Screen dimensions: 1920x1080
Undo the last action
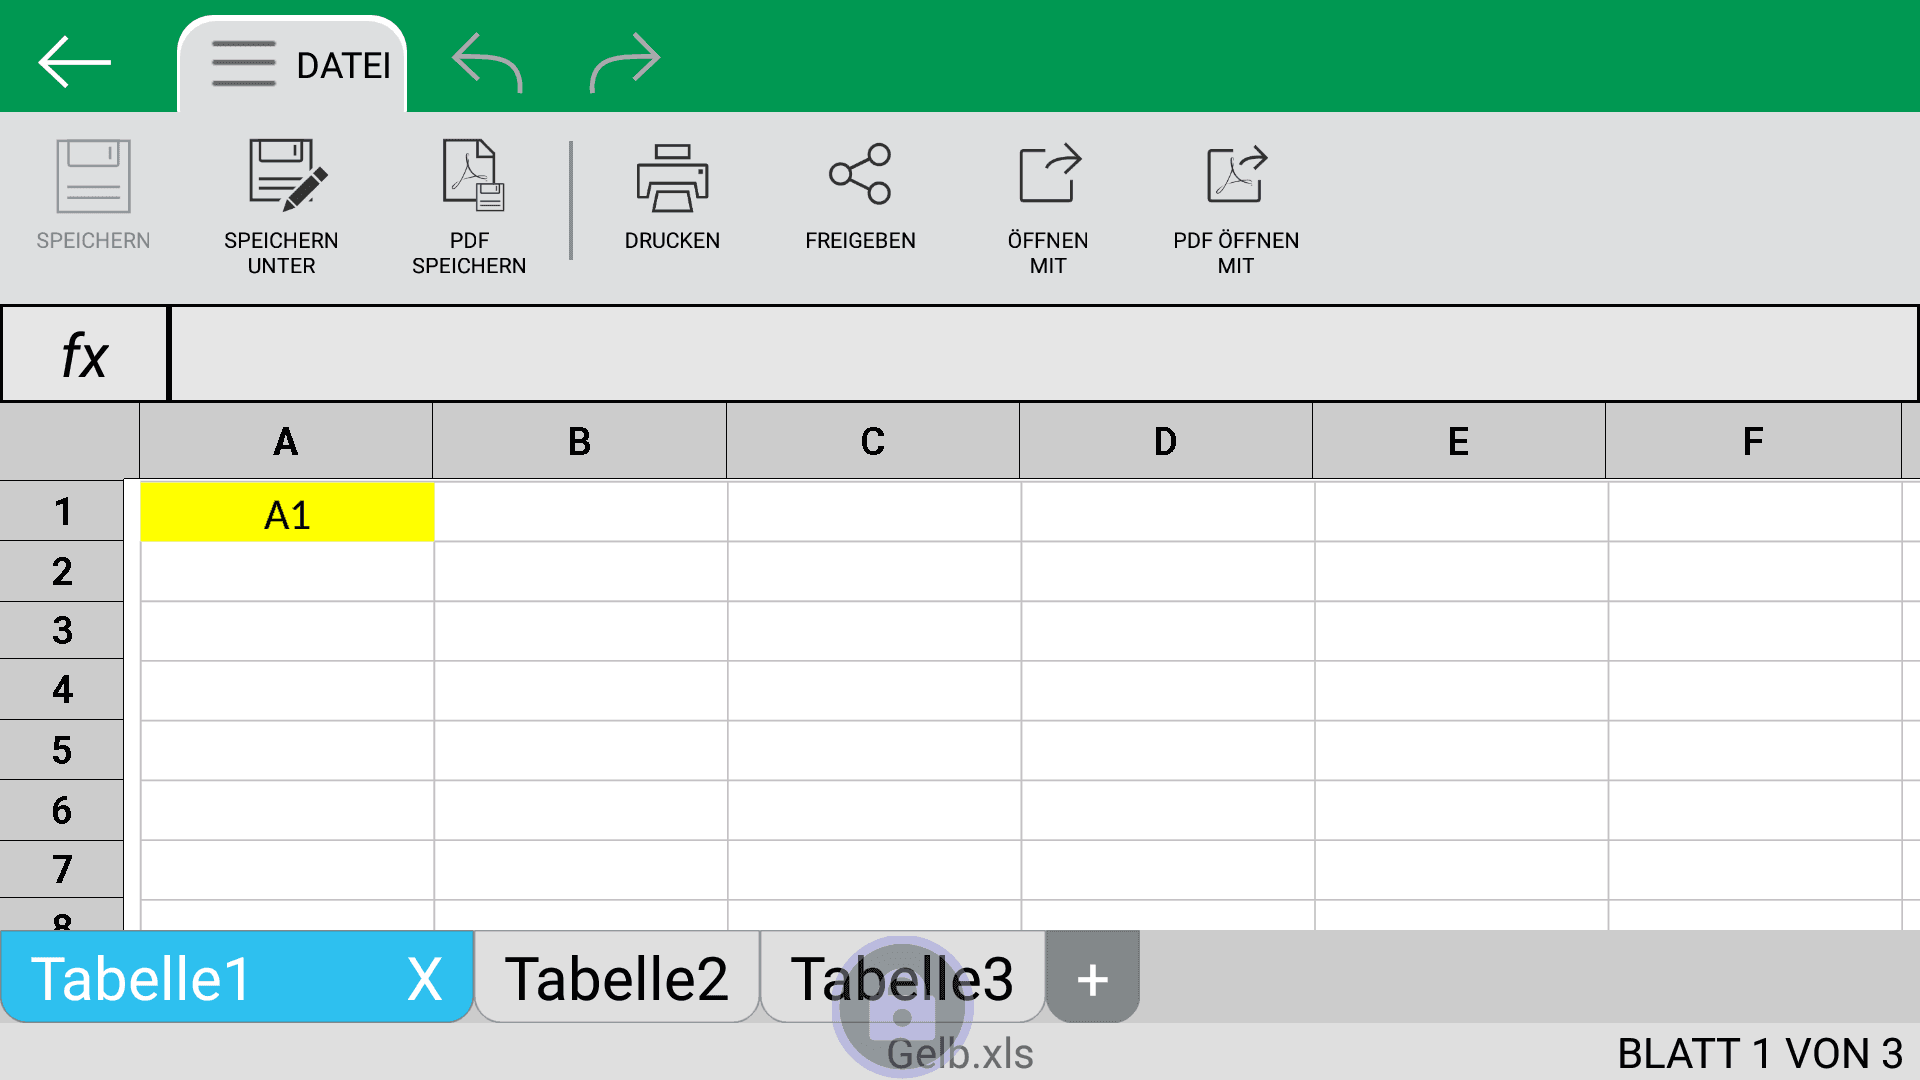point(487,62)
